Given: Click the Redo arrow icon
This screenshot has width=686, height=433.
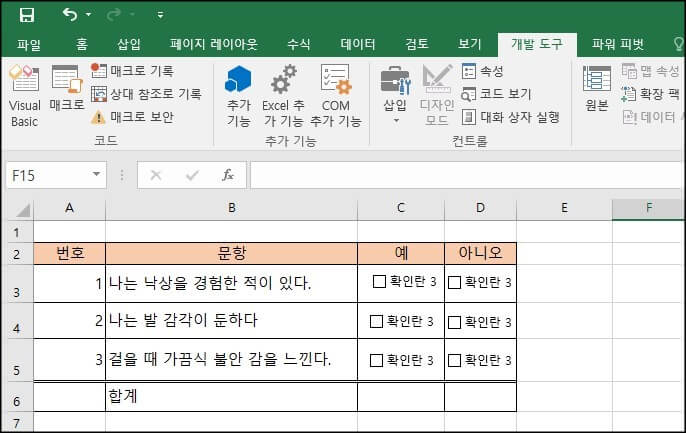Looking at the screenshot, I should [114, 15].
